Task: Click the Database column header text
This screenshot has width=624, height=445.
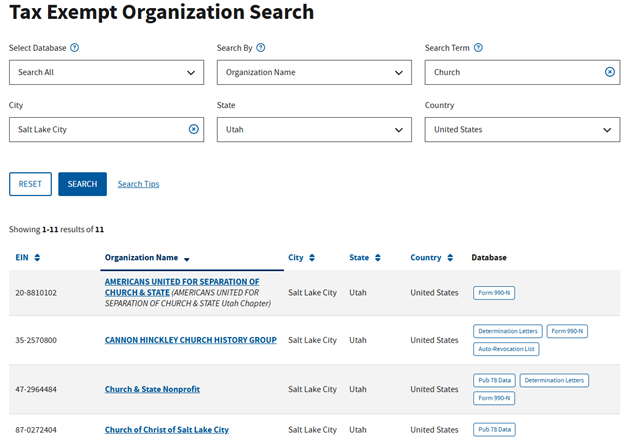Action: tap(489, 258)
